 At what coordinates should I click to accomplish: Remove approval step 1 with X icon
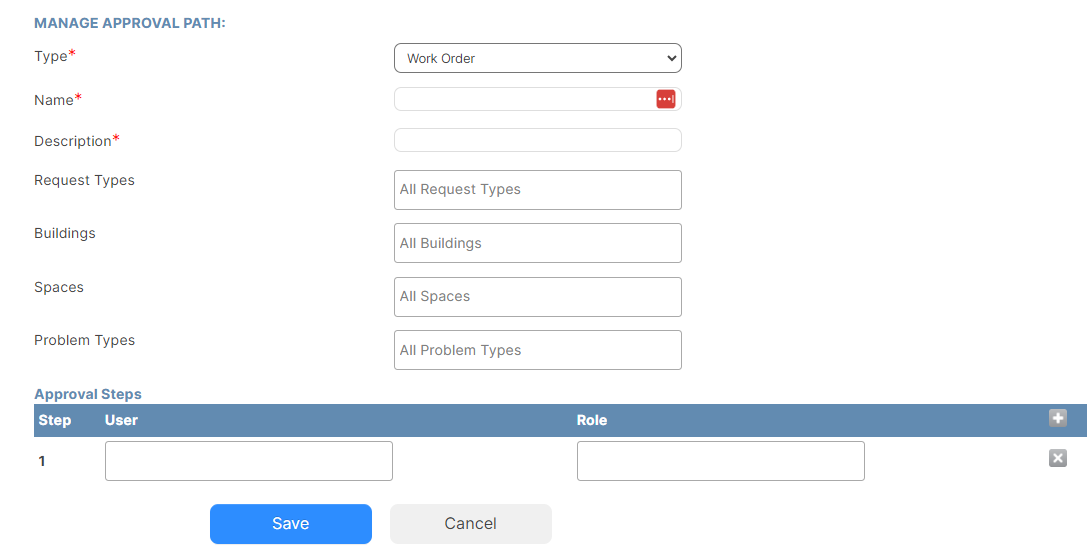point(1057,458)
